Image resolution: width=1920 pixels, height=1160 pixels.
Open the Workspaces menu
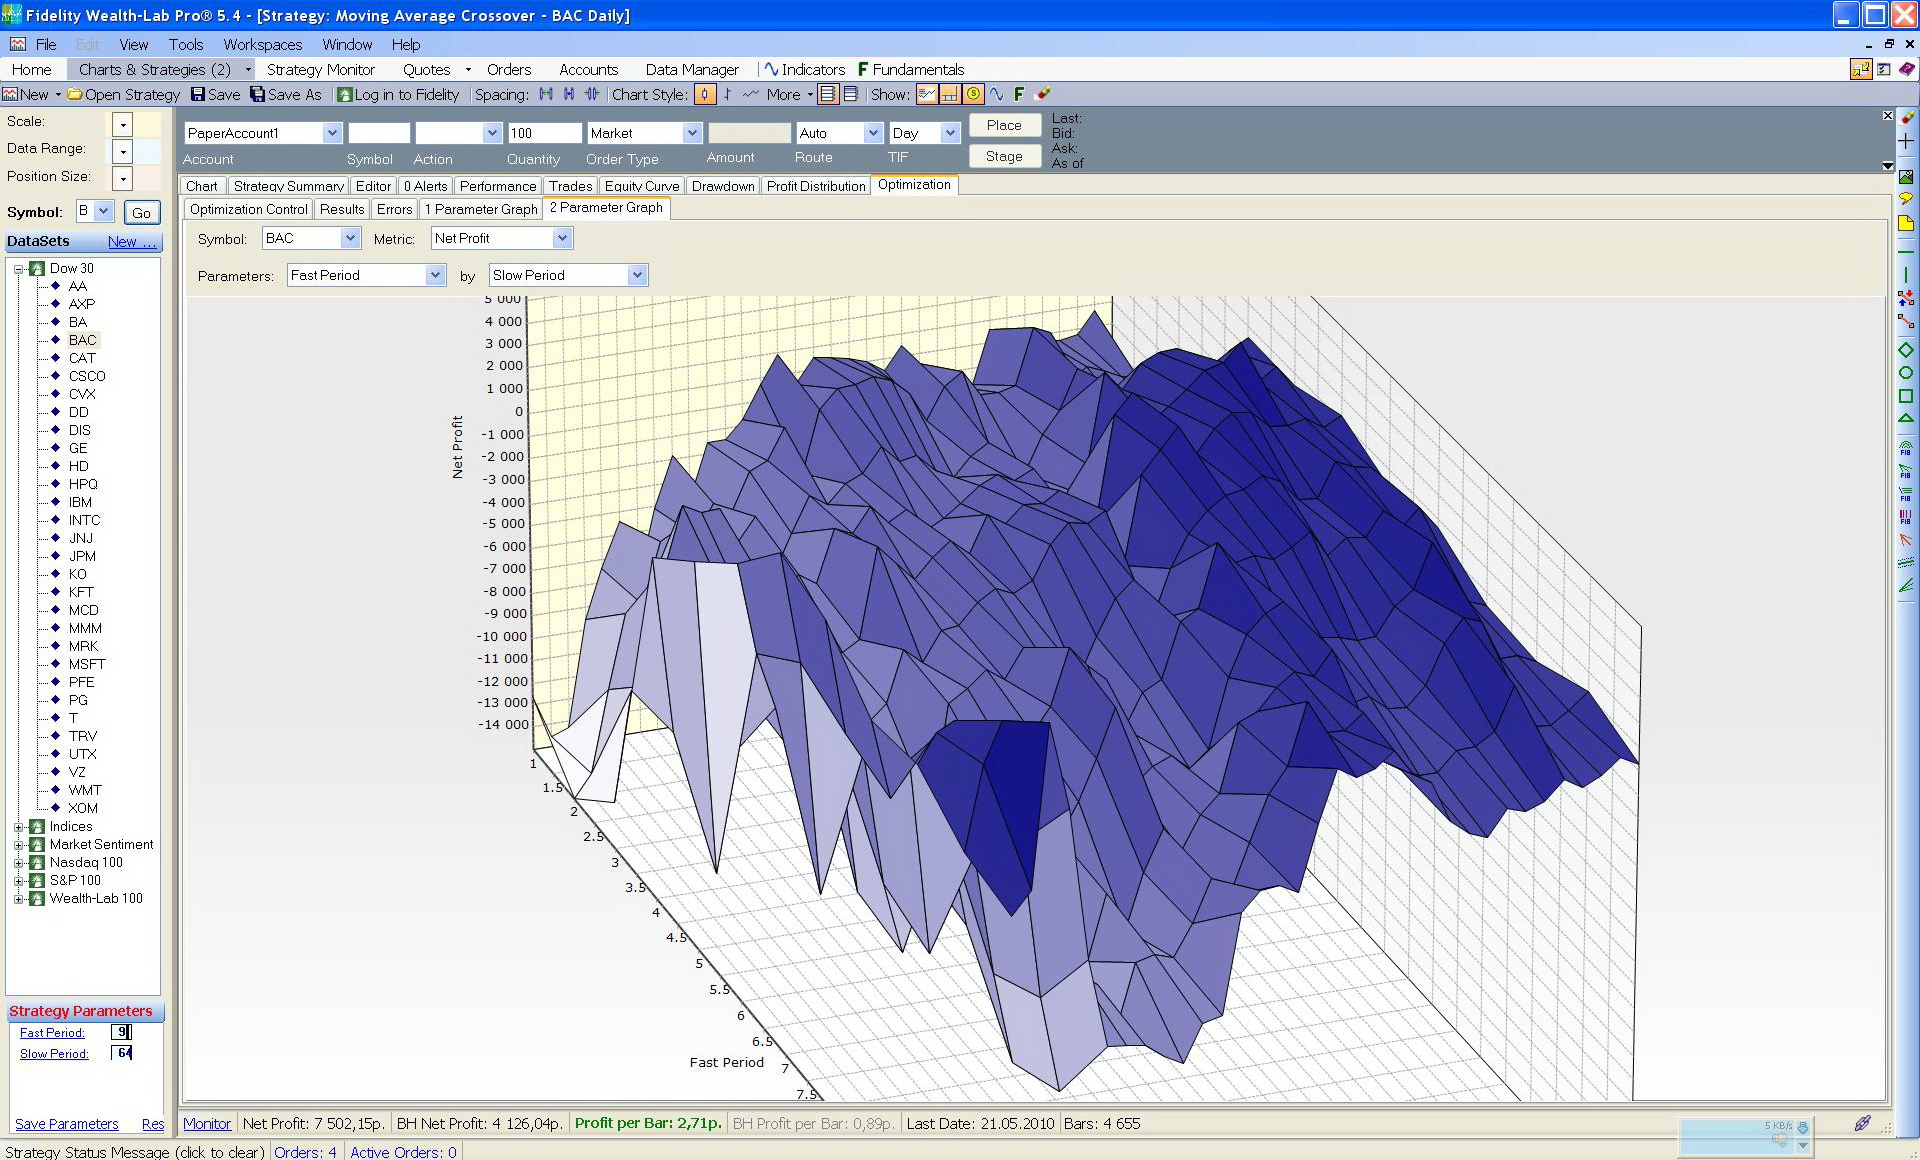point(262,44)
